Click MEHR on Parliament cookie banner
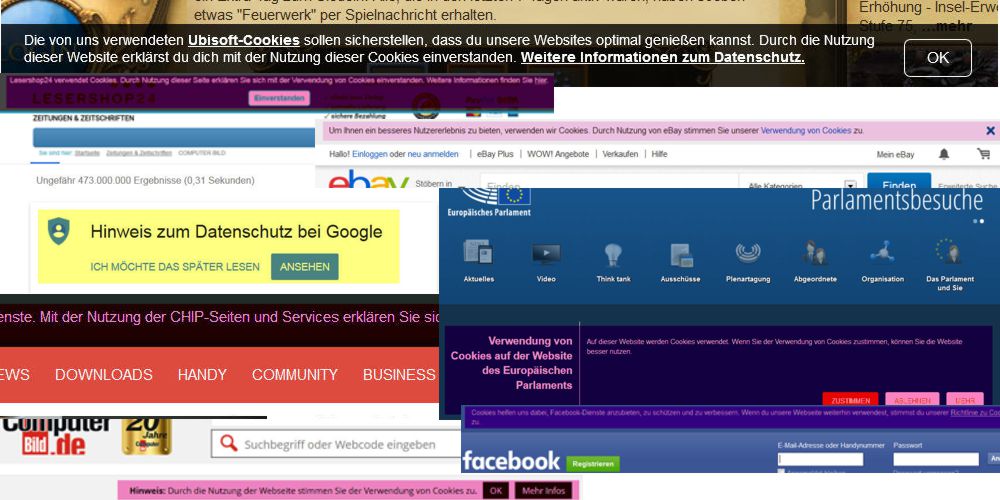The height and width of the screenshot is (500, 1000). coord(965,400)
